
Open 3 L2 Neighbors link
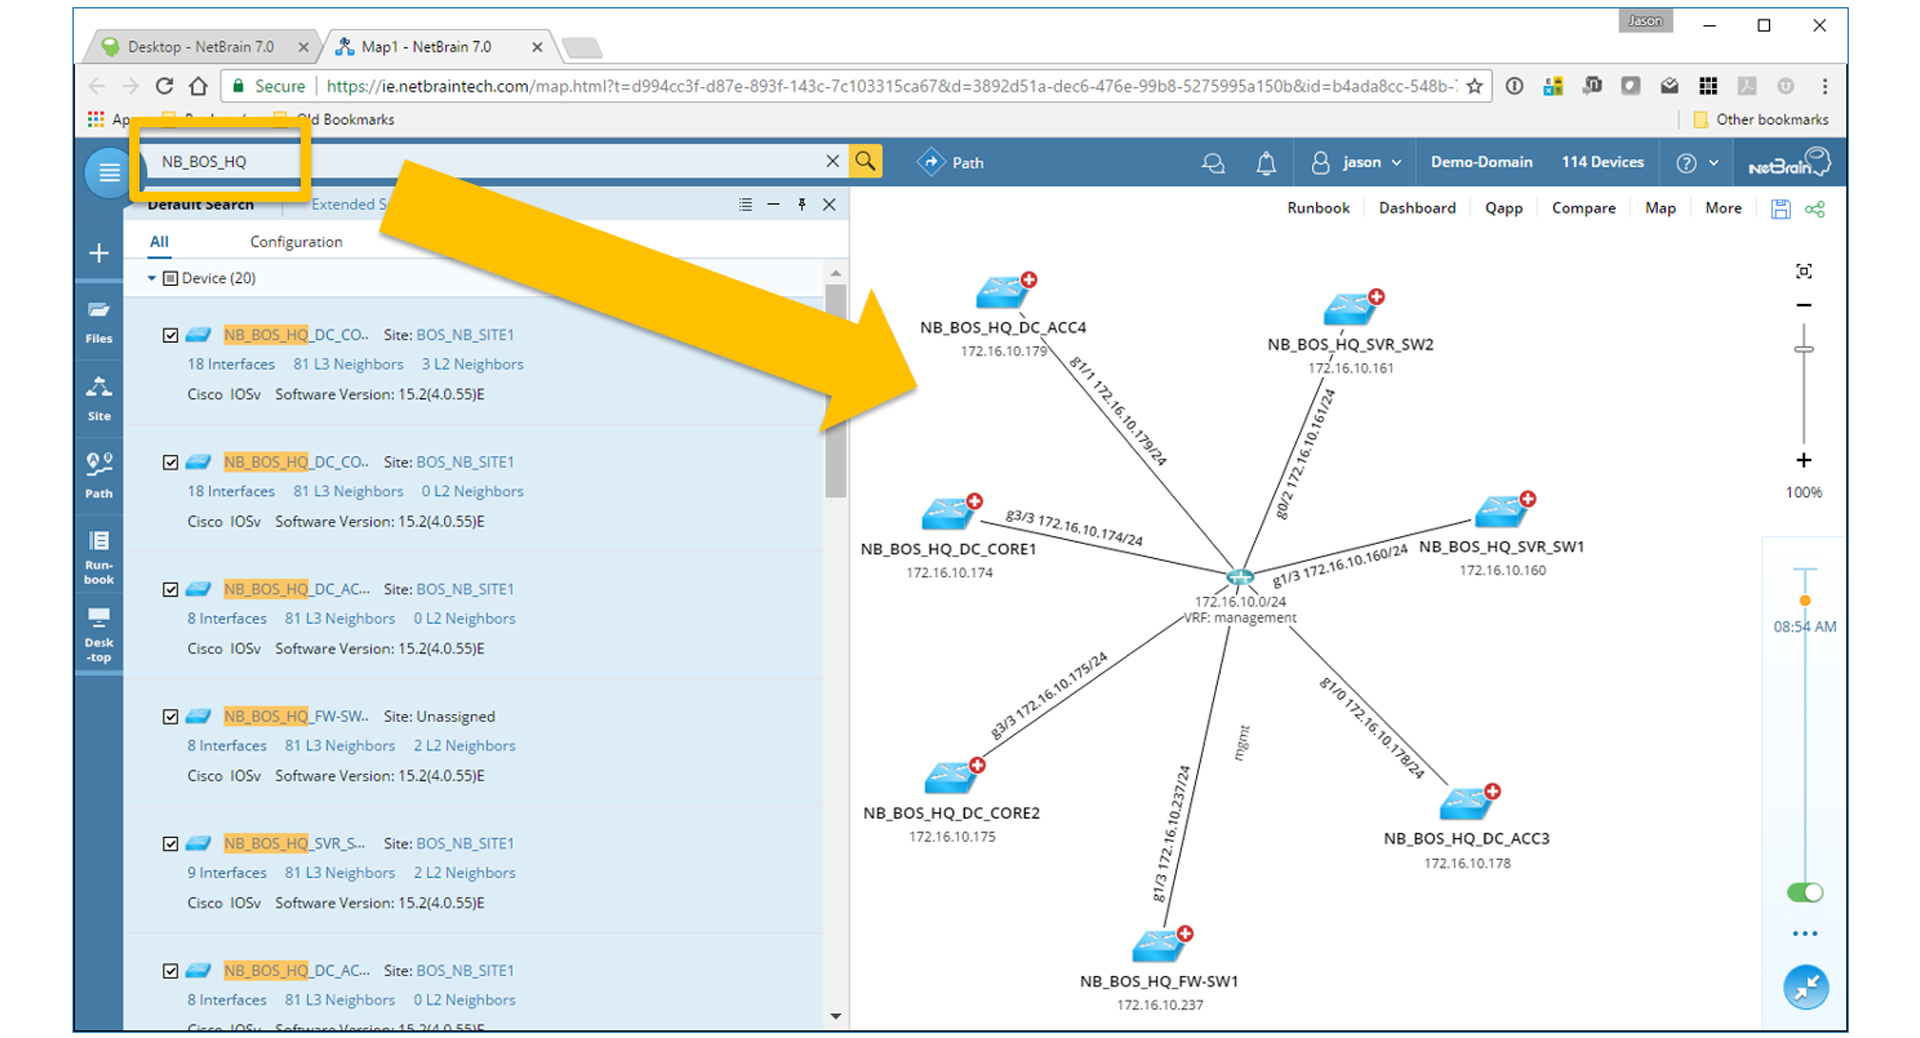472,364
